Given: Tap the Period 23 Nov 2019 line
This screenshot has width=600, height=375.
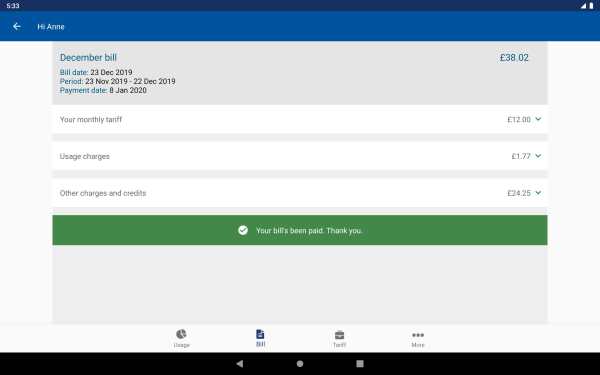Looking at the screenshot, I should click(117, 81).
